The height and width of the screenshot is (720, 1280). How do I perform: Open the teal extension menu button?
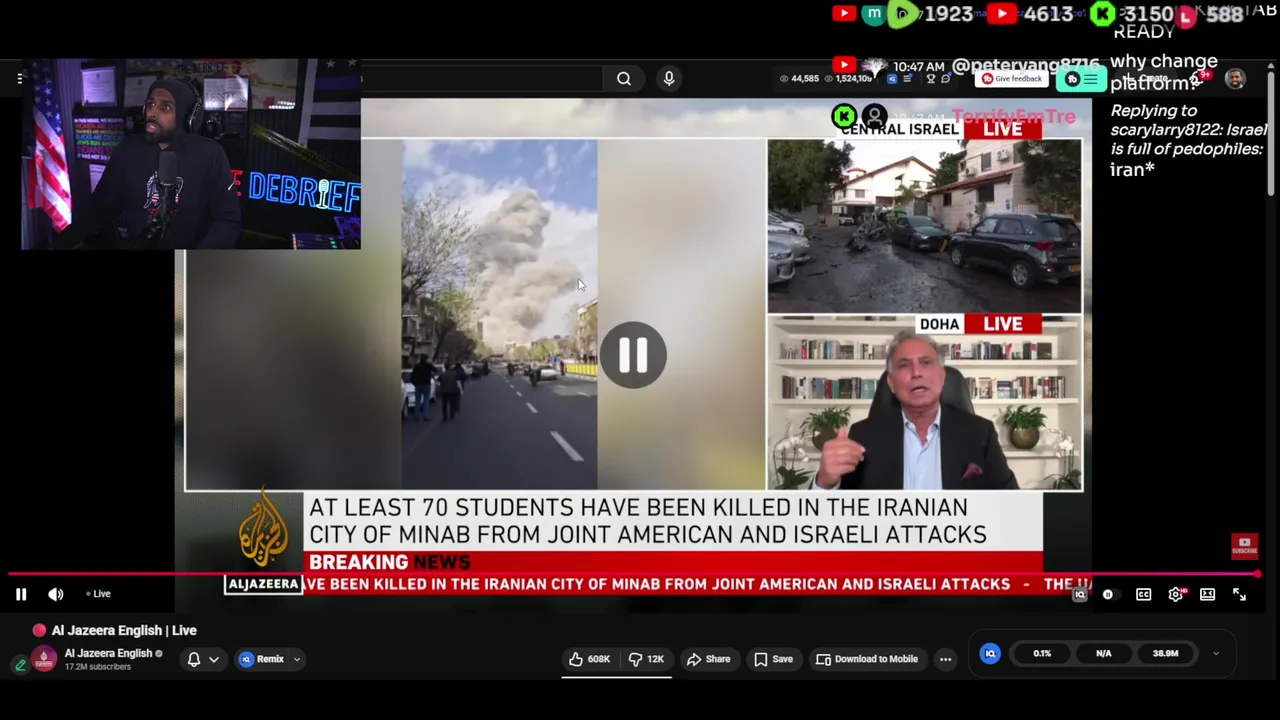[1082, 79]
